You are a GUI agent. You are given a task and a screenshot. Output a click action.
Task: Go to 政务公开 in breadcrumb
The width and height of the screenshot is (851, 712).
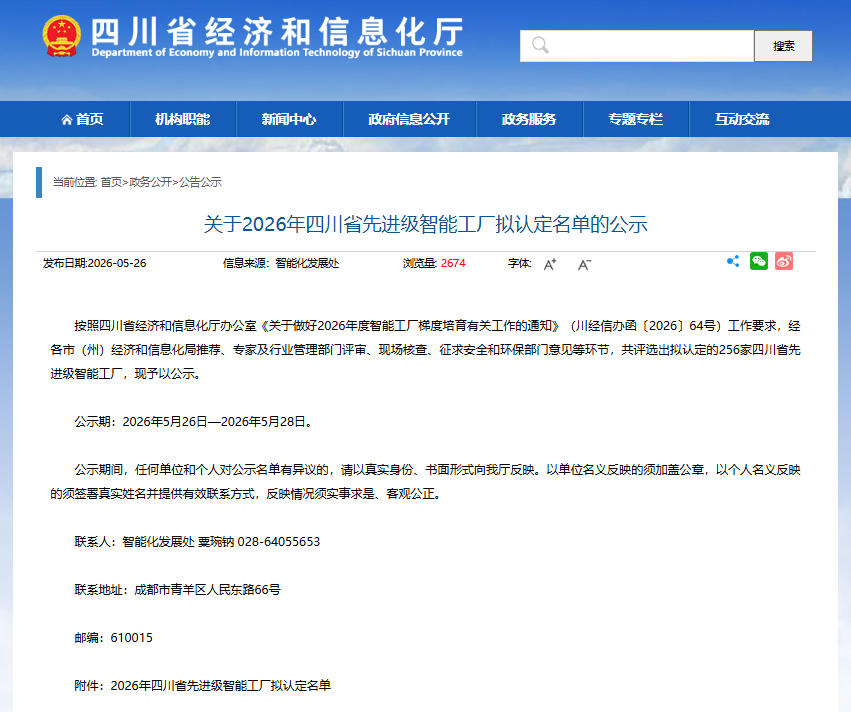150,182
